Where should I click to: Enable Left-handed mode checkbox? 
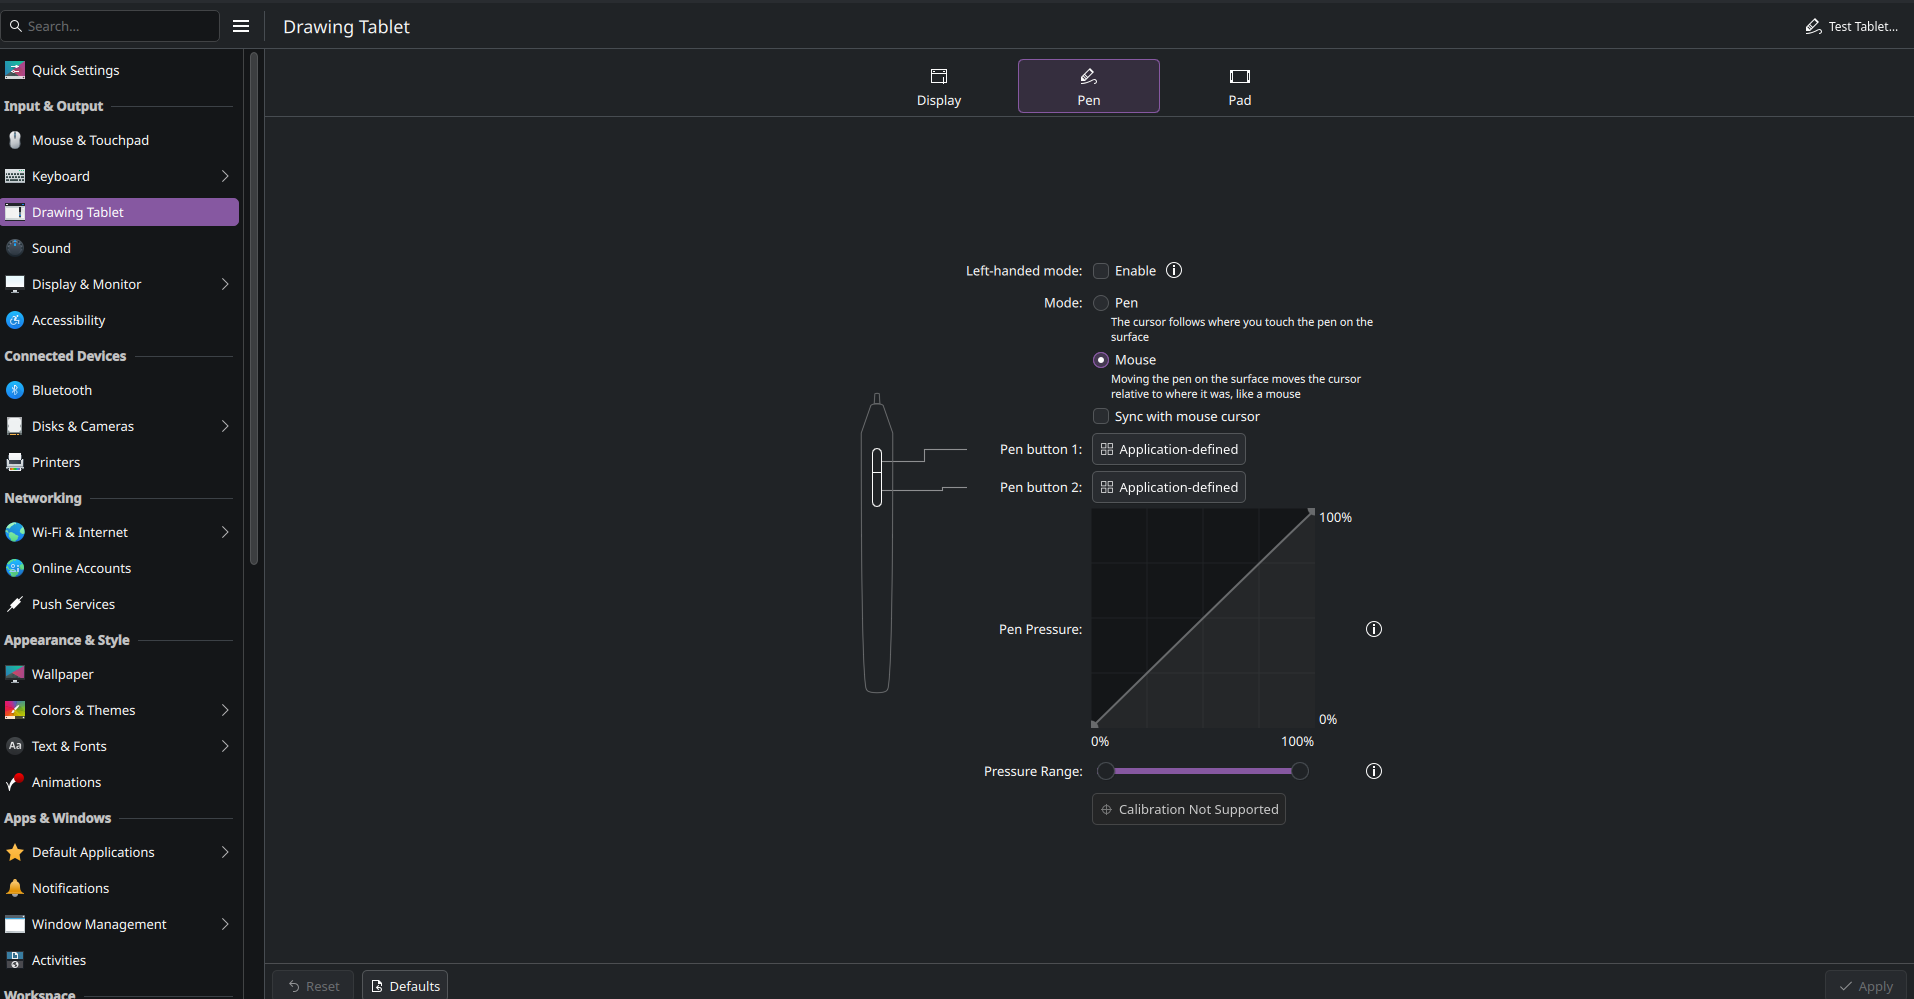pyautogui.click(x=1101, y=271)
